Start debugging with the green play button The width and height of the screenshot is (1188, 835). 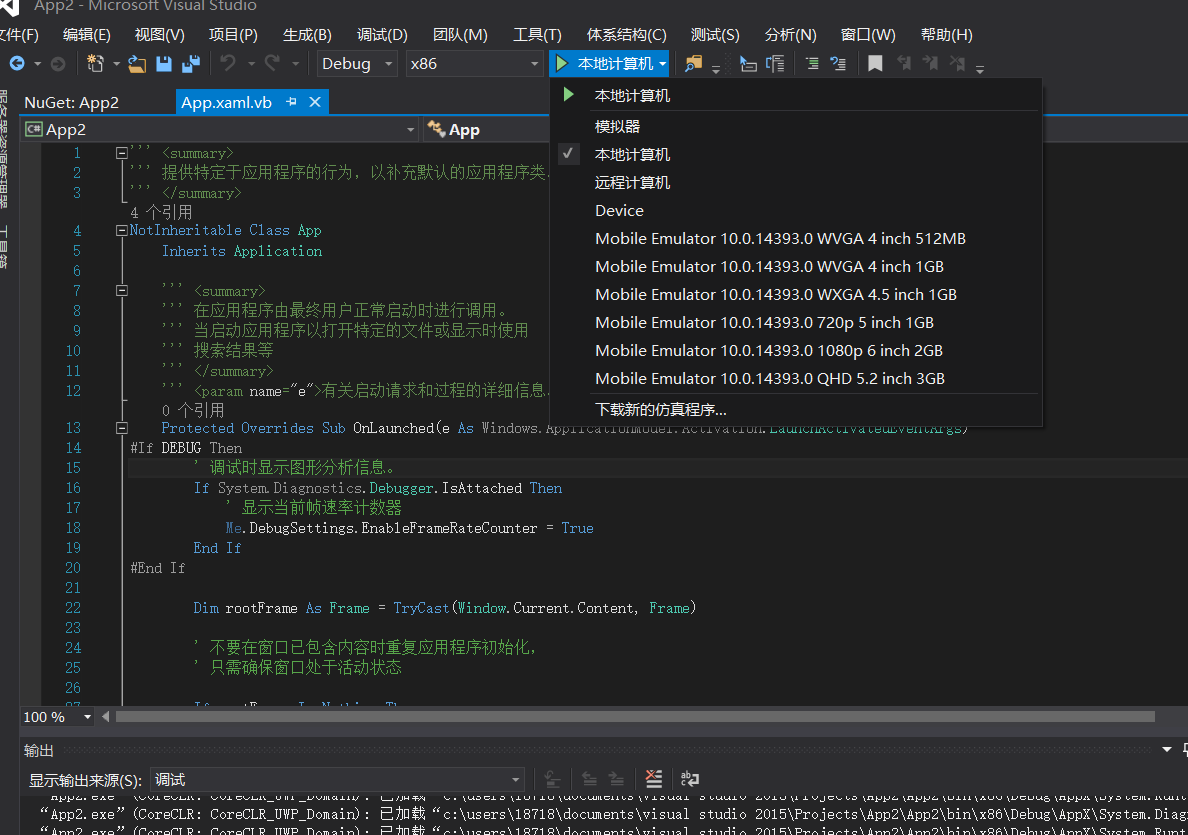coord(561,64)
